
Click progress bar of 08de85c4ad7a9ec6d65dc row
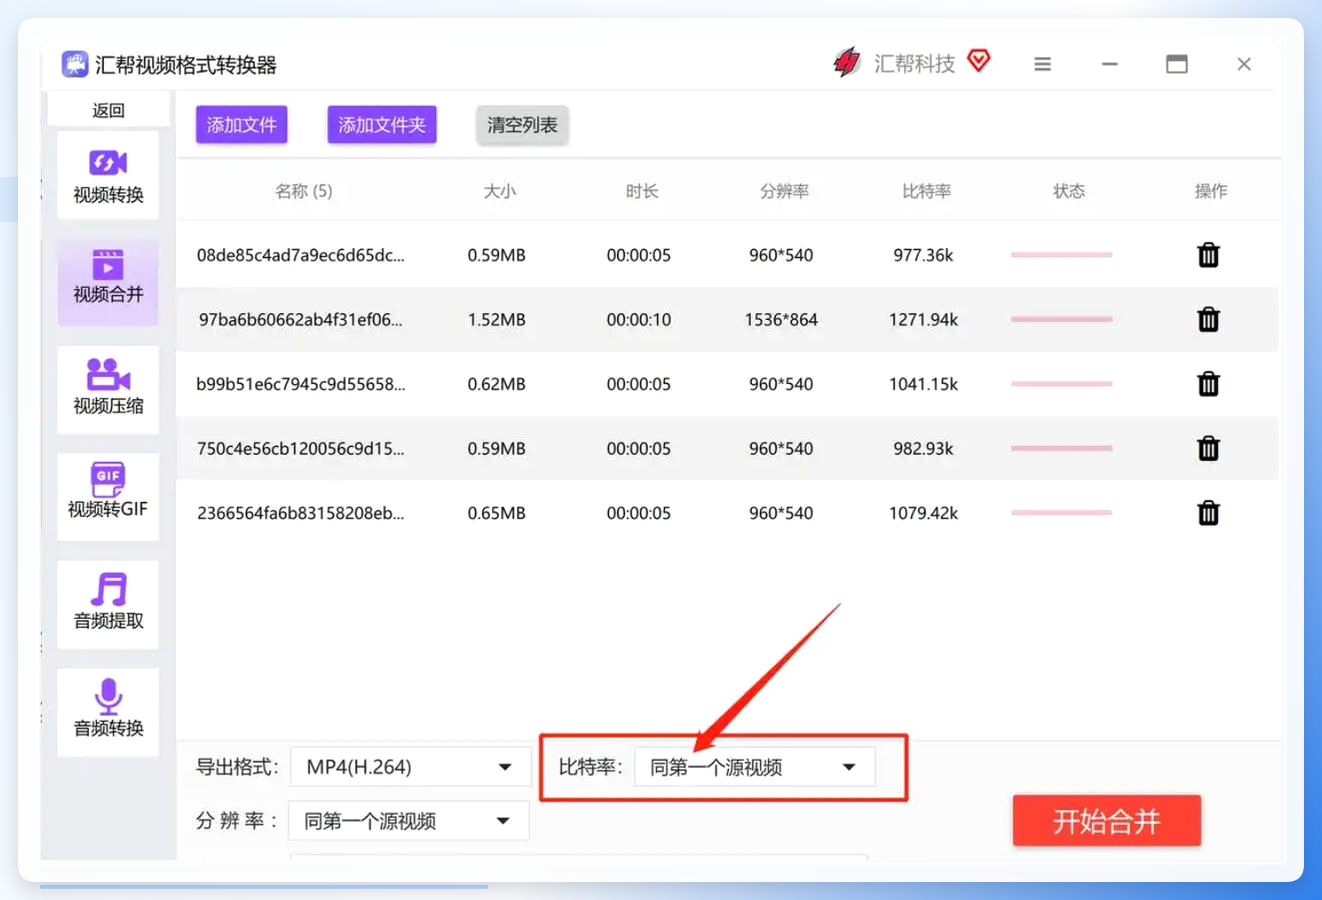(x=1061, y=255)
